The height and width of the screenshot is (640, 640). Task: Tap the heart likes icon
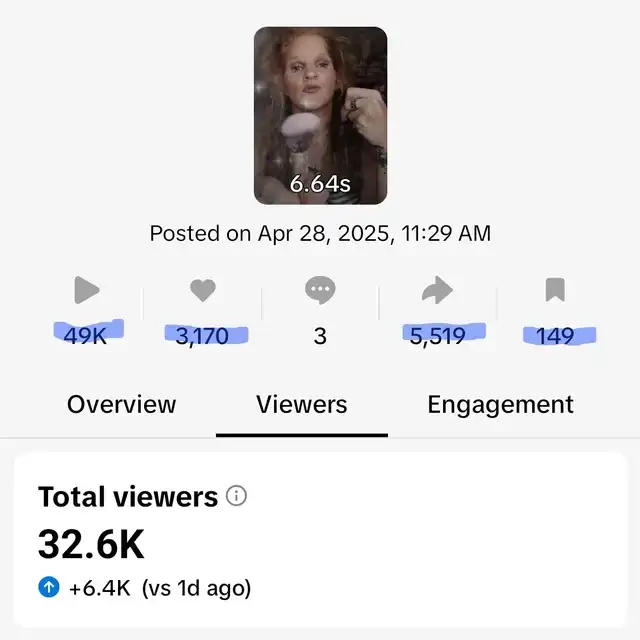click(x=203, y=291)
